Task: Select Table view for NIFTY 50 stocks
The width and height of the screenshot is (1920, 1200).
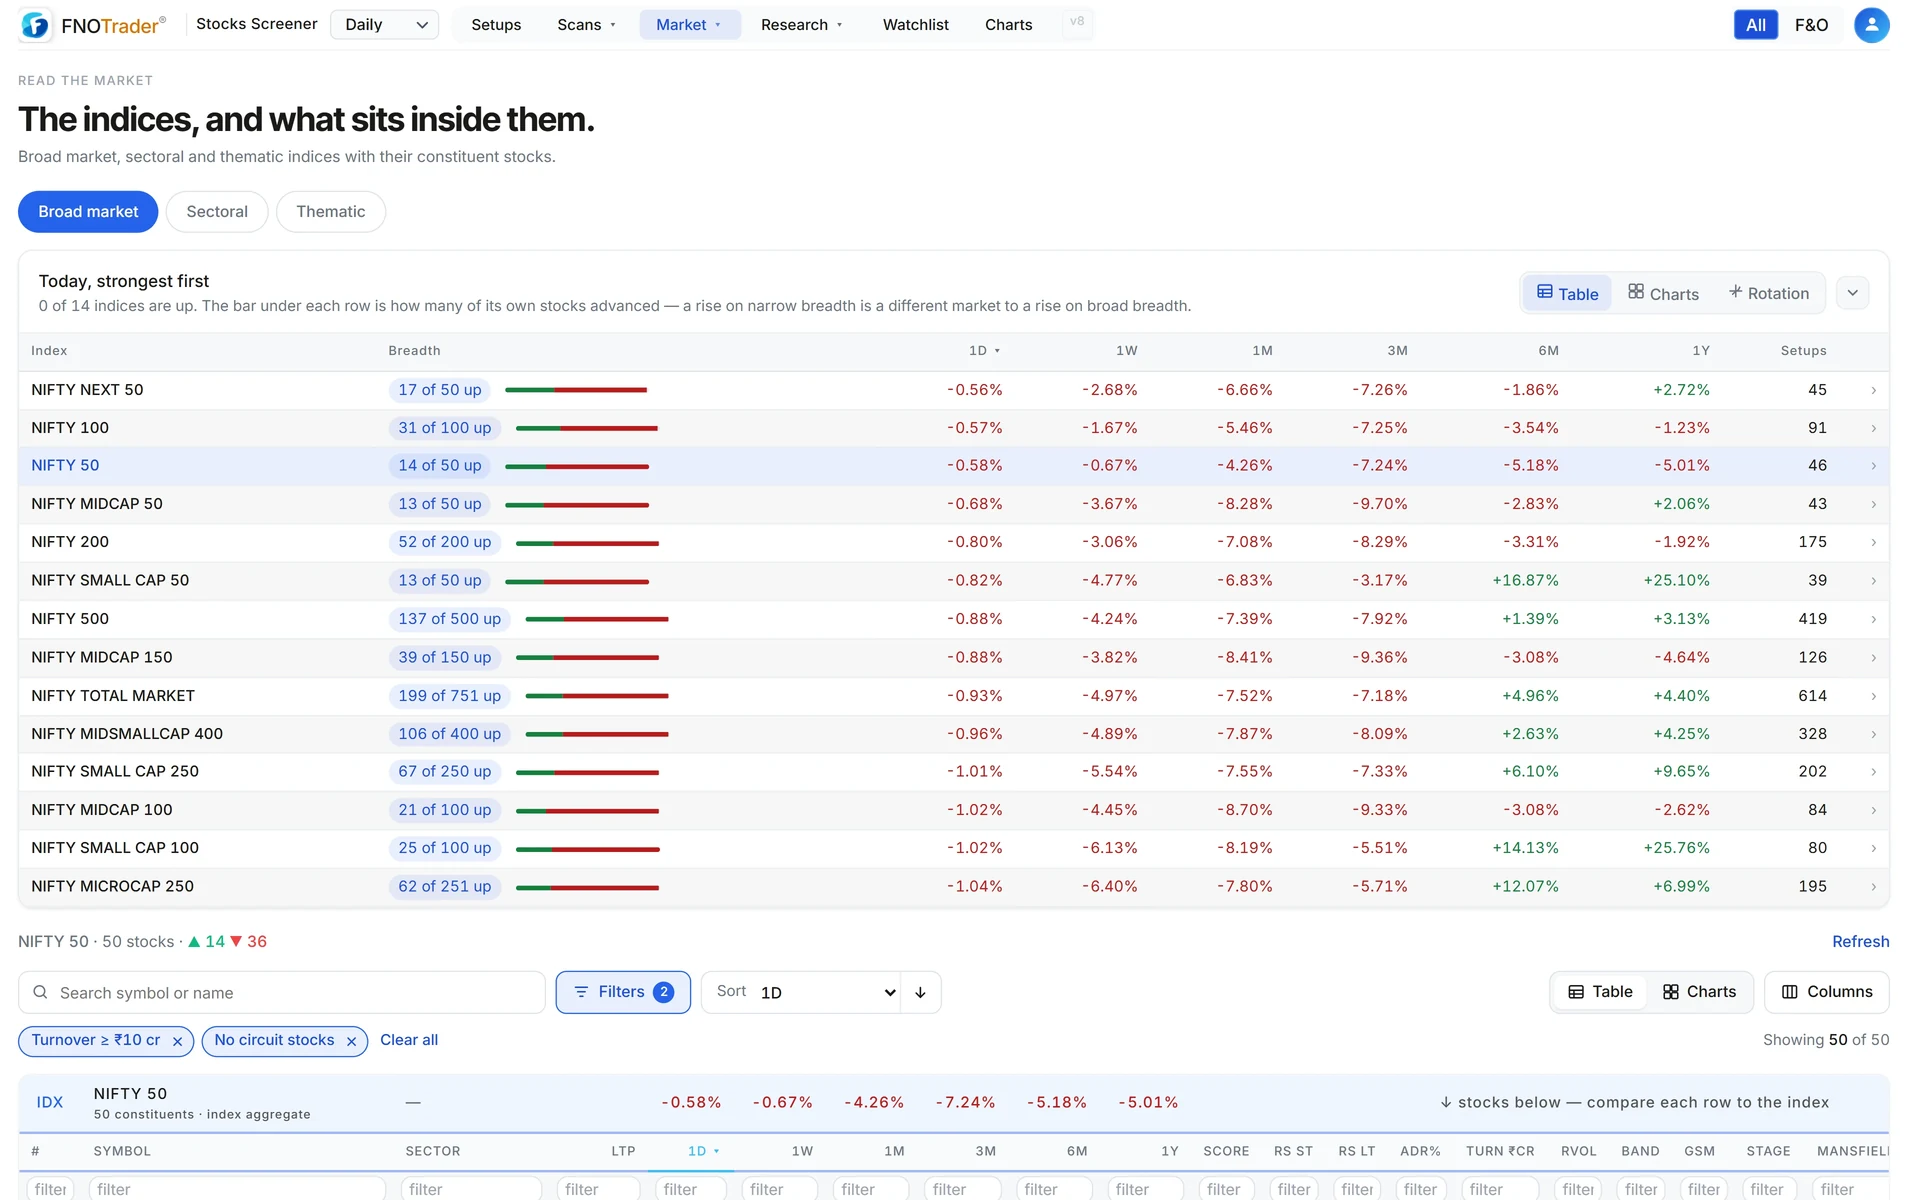Action: 1600,991
